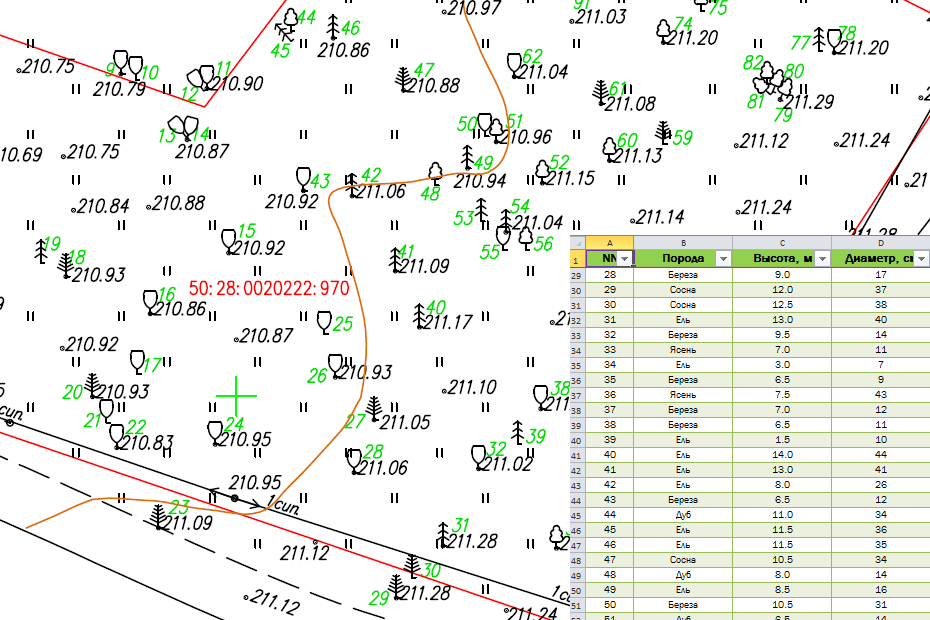Viewport: 930px width, 620px height.
Task: Open the filter dropdown for the Диаметр column
Action: click(921, 259)
